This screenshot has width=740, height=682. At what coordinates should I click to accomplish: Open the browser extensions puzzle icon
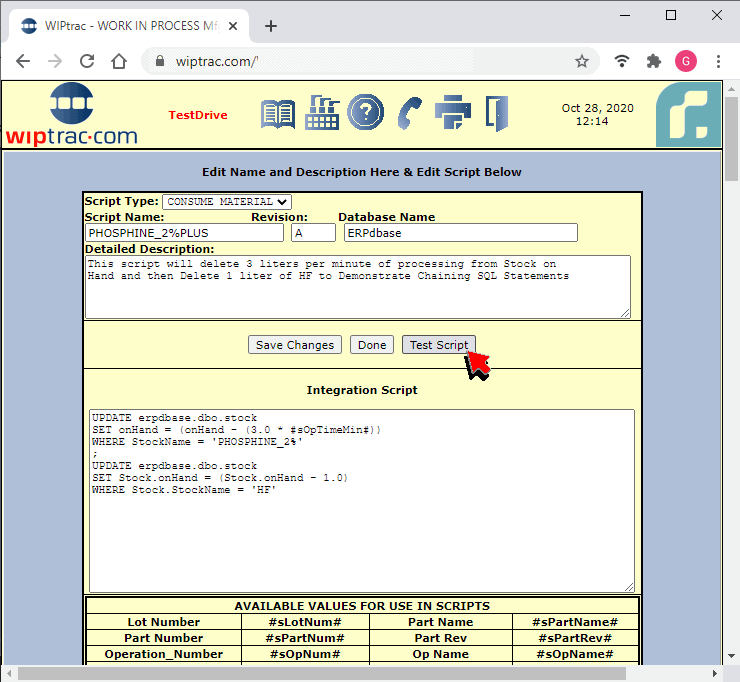point(654,61)
